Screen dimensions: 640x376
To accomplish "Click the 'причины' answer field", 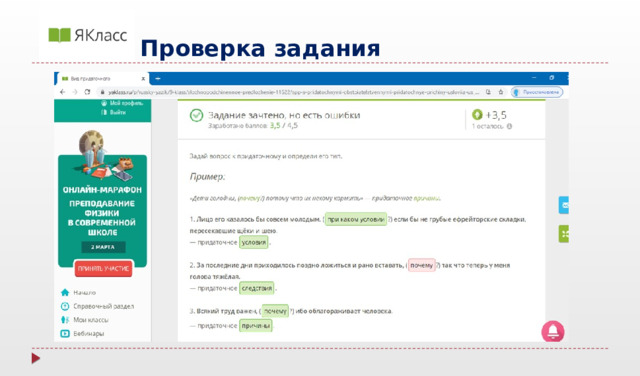I will (256, 326).
